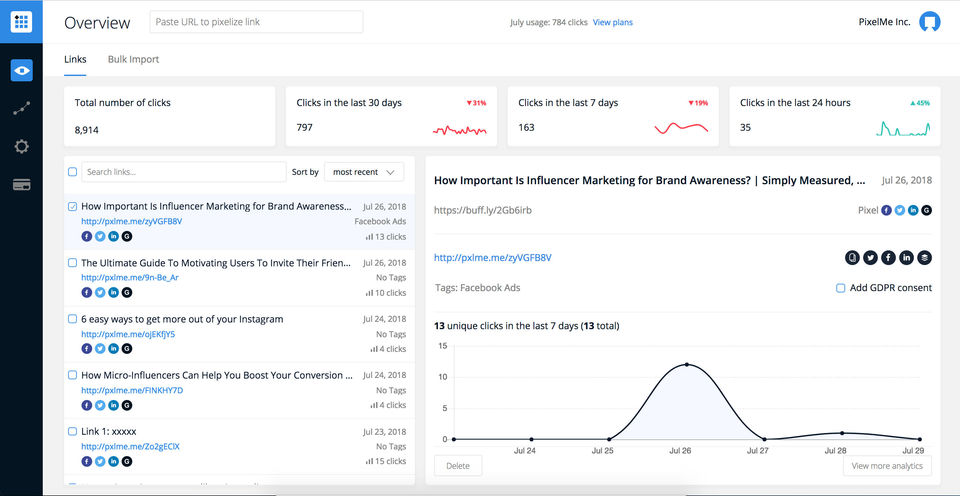Click the View plans link
Image resolution: width=960 pixels, height=496 pixels.
click(x=612, y=22)
